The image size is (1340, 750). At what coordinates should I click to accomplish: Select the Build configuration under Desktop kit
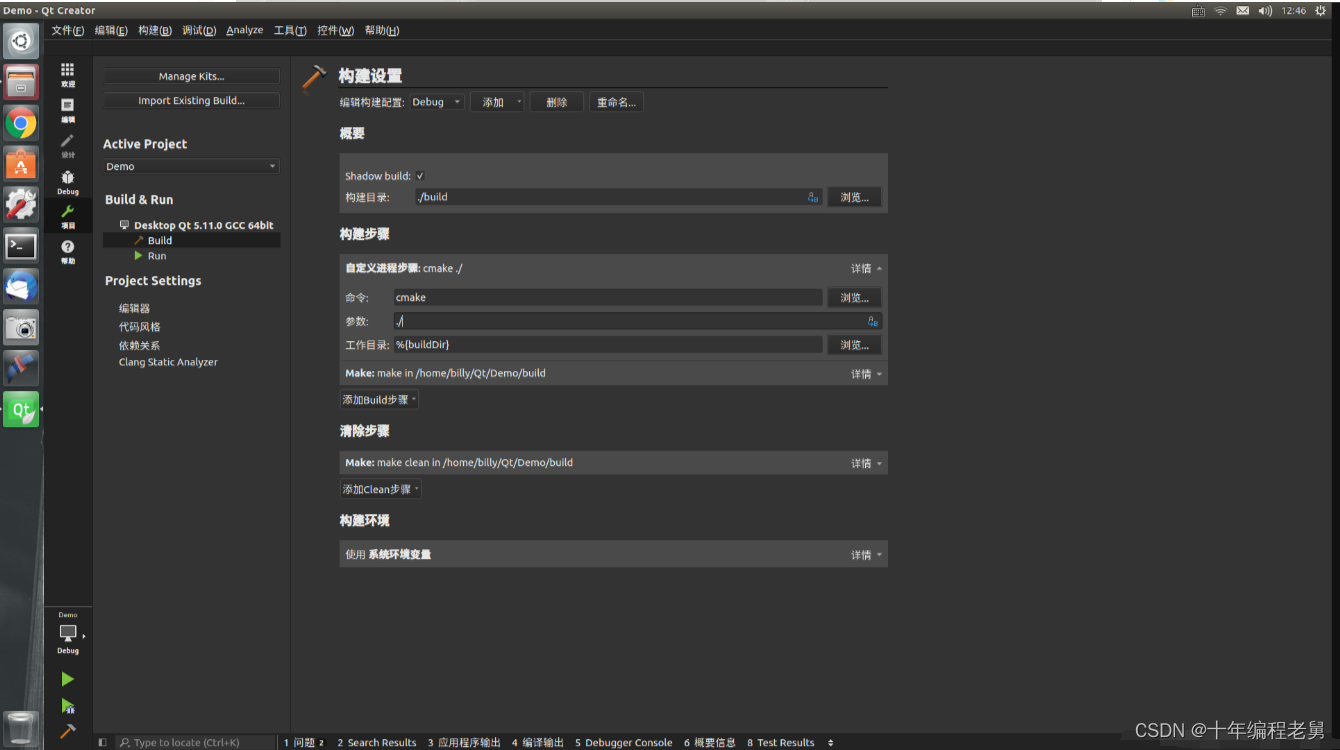click(158, 240)
